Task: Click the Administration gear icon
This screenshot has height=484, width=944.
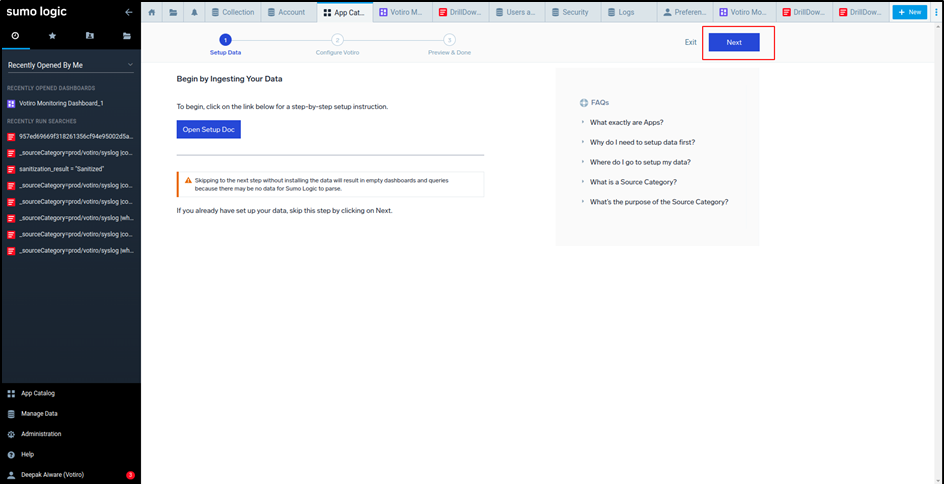Action: coord(11,434)
